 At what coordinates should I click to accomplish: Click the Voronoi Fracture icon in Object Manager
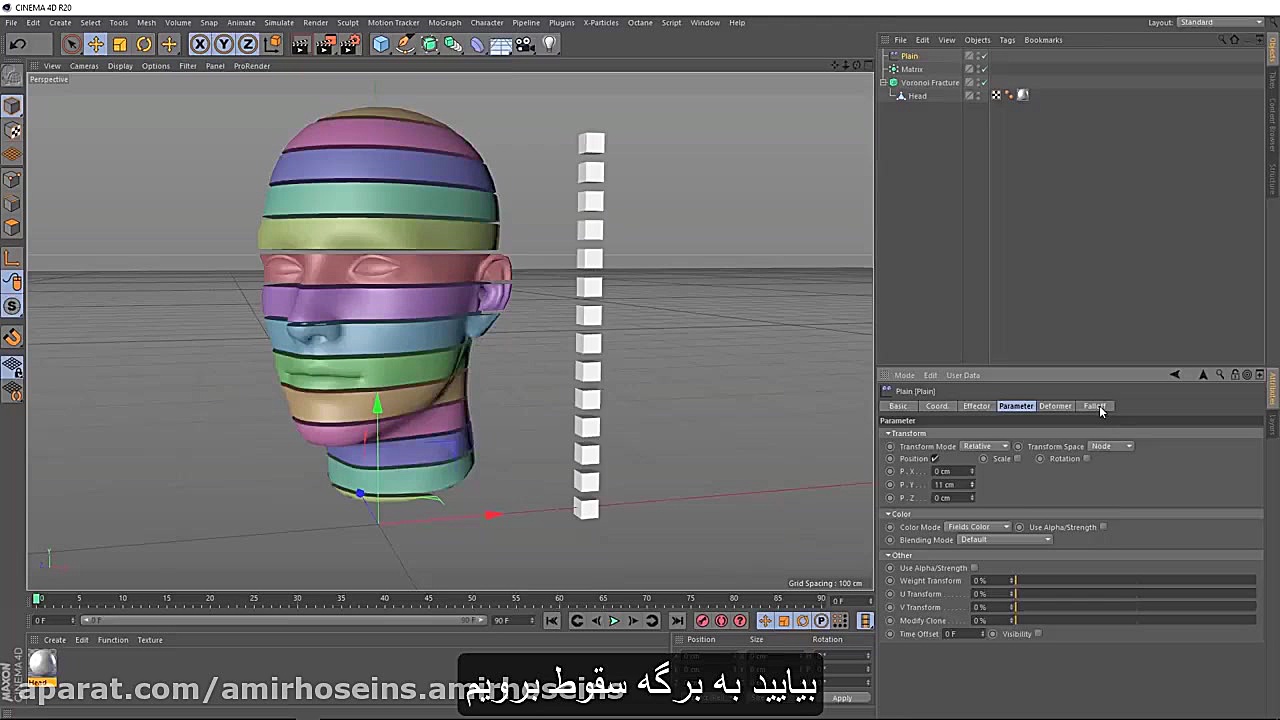click(893, 82)
